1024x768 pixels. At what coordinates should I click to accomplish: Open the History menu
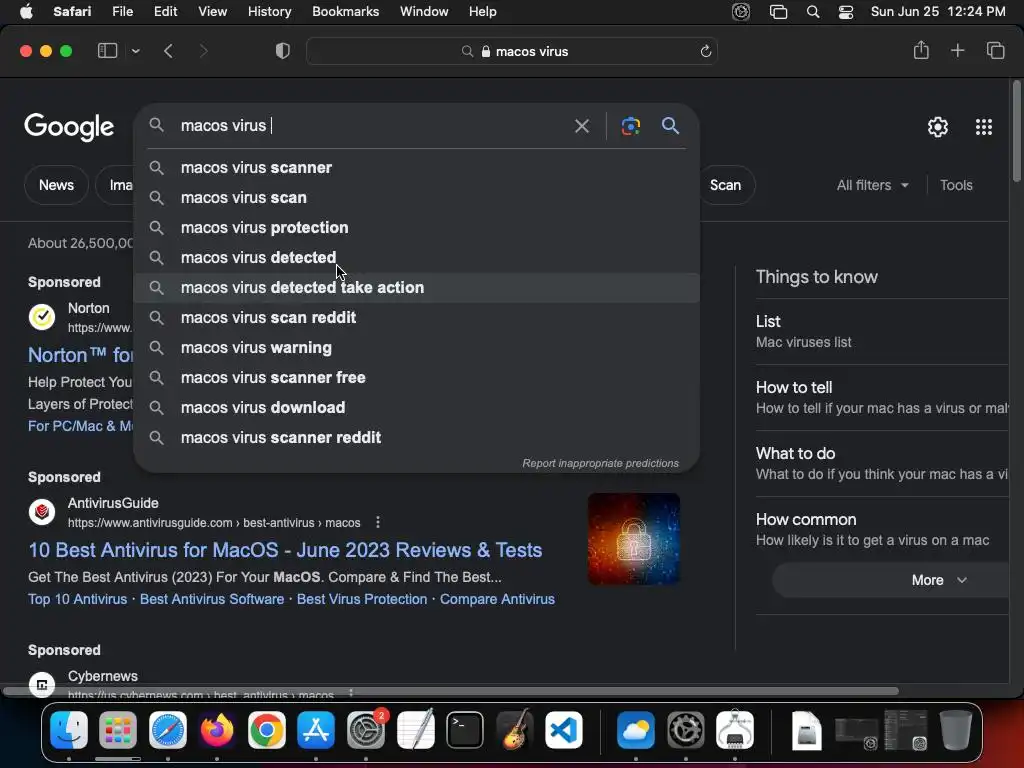click(269, 12)
